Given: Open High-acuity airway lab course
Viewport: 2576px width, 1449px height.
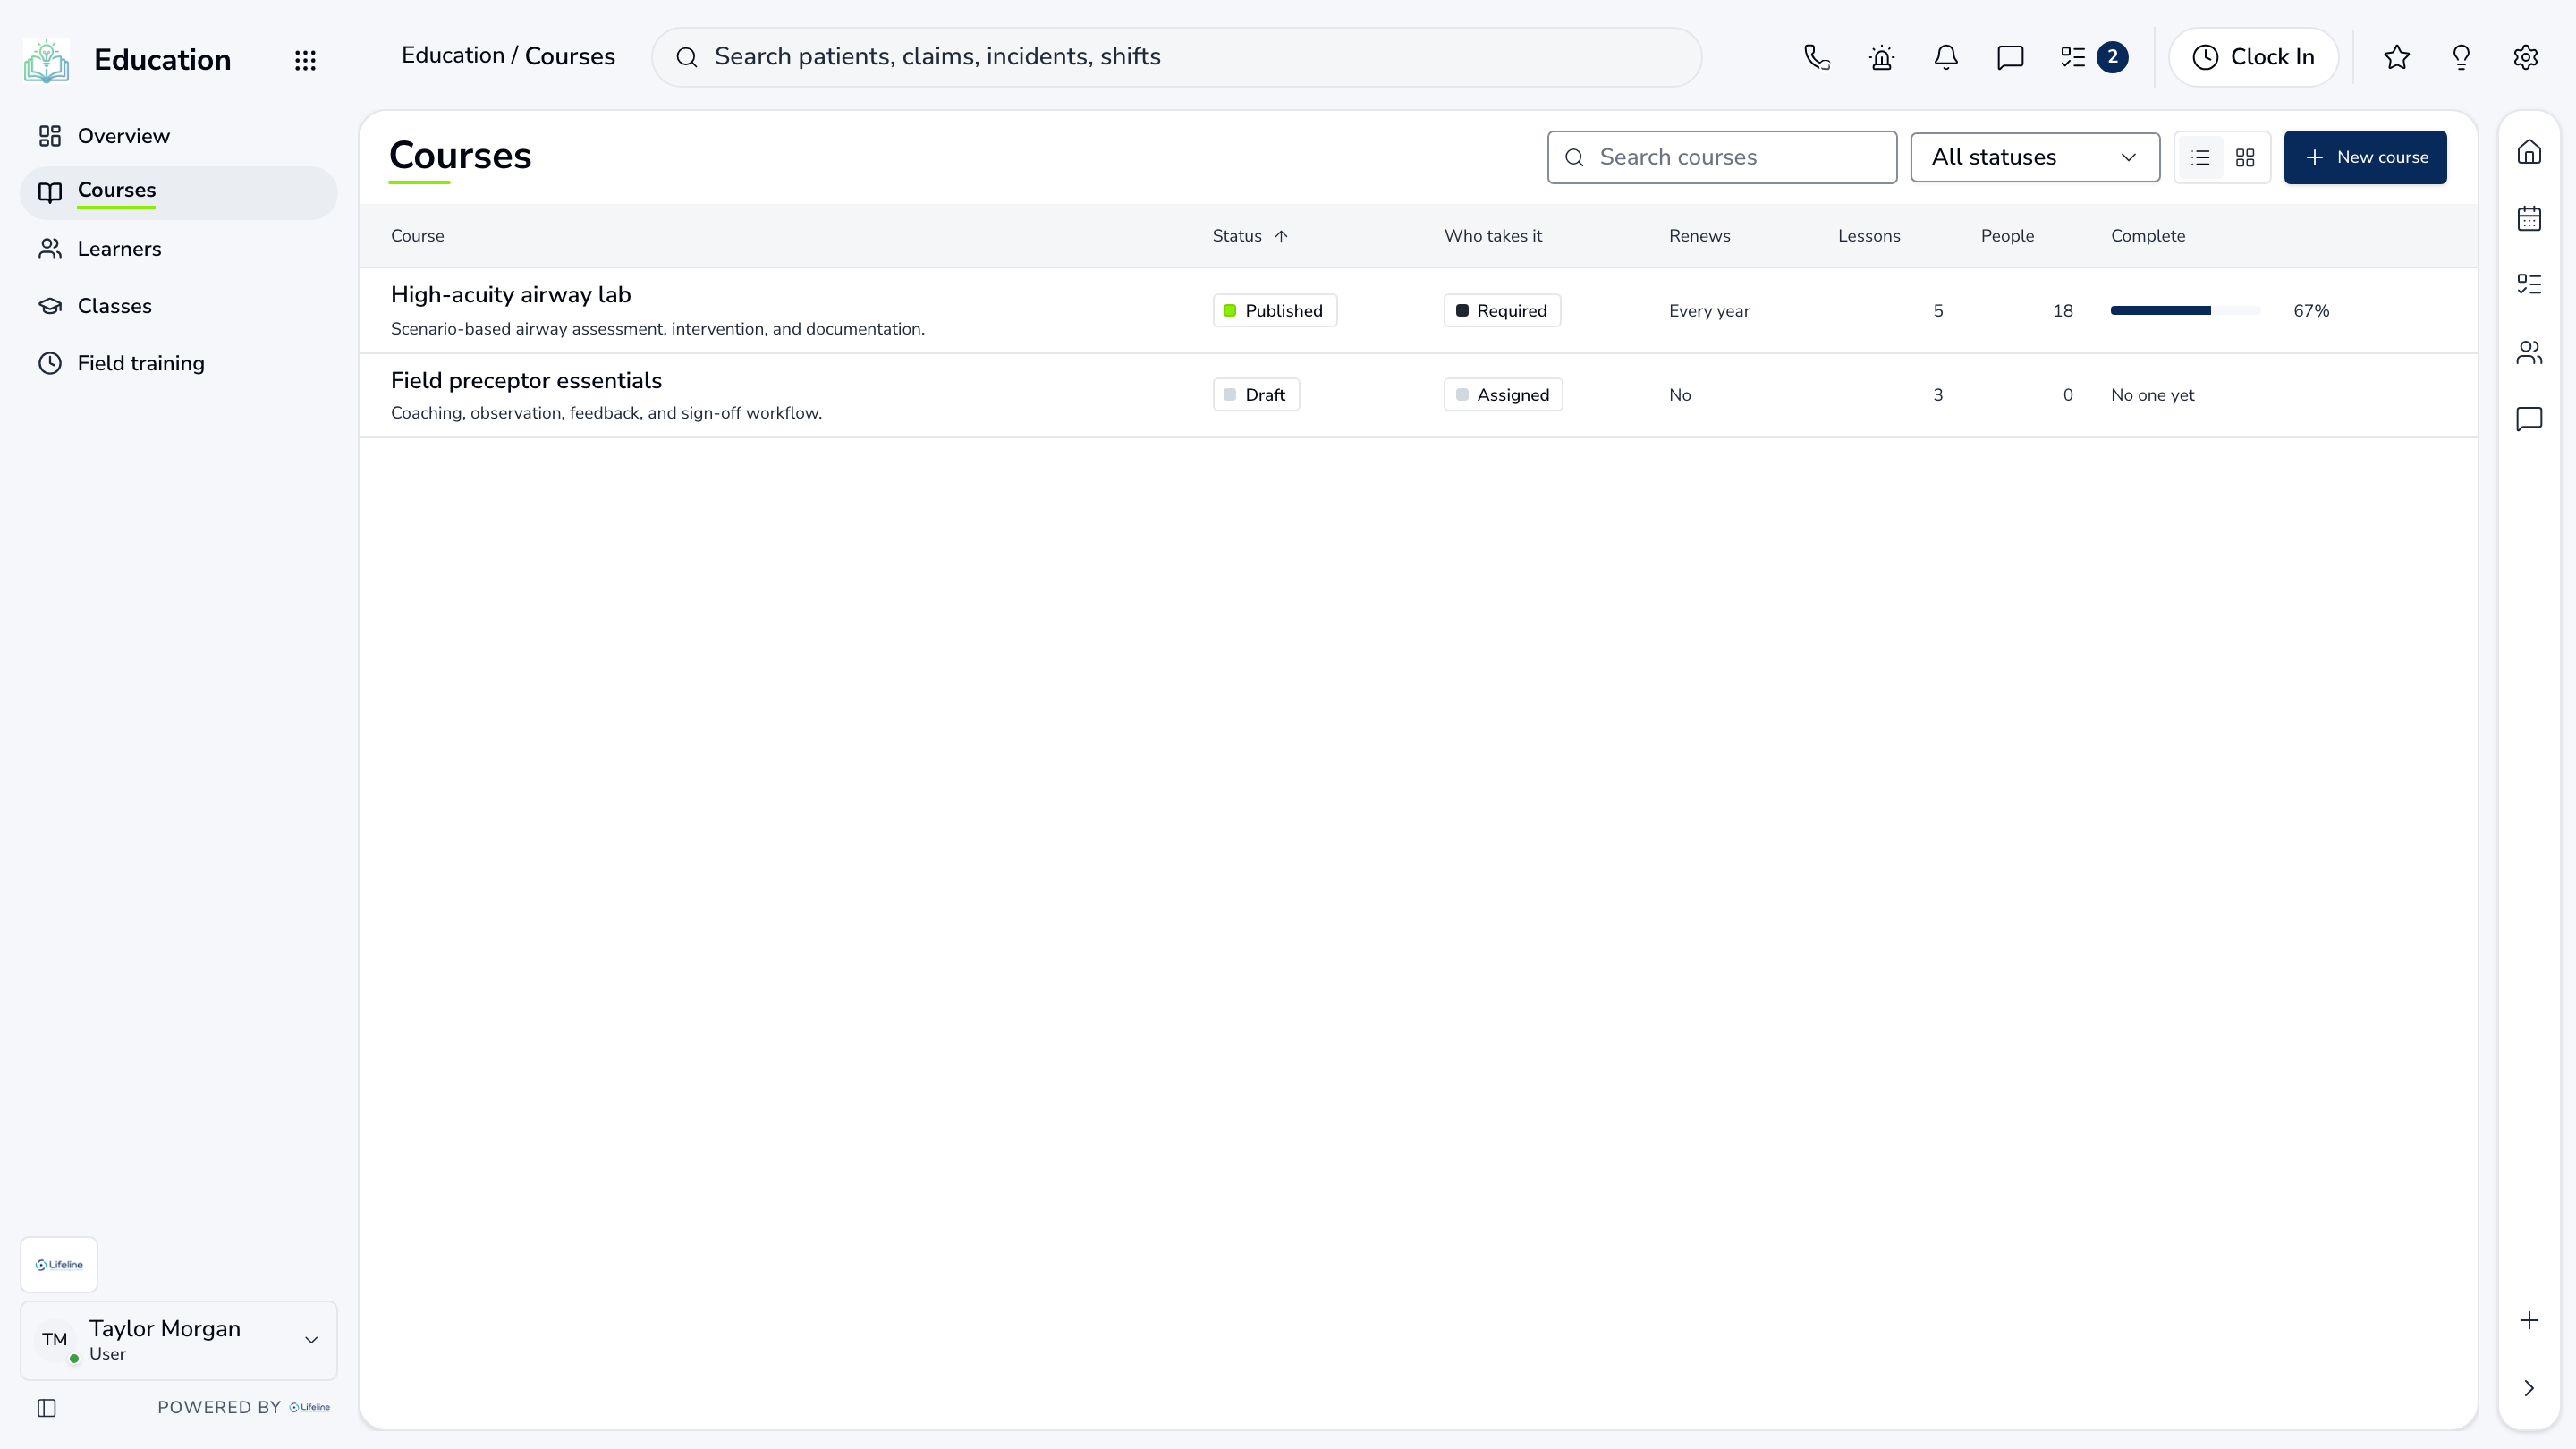Looking at the screenshot, I should 510,295.
